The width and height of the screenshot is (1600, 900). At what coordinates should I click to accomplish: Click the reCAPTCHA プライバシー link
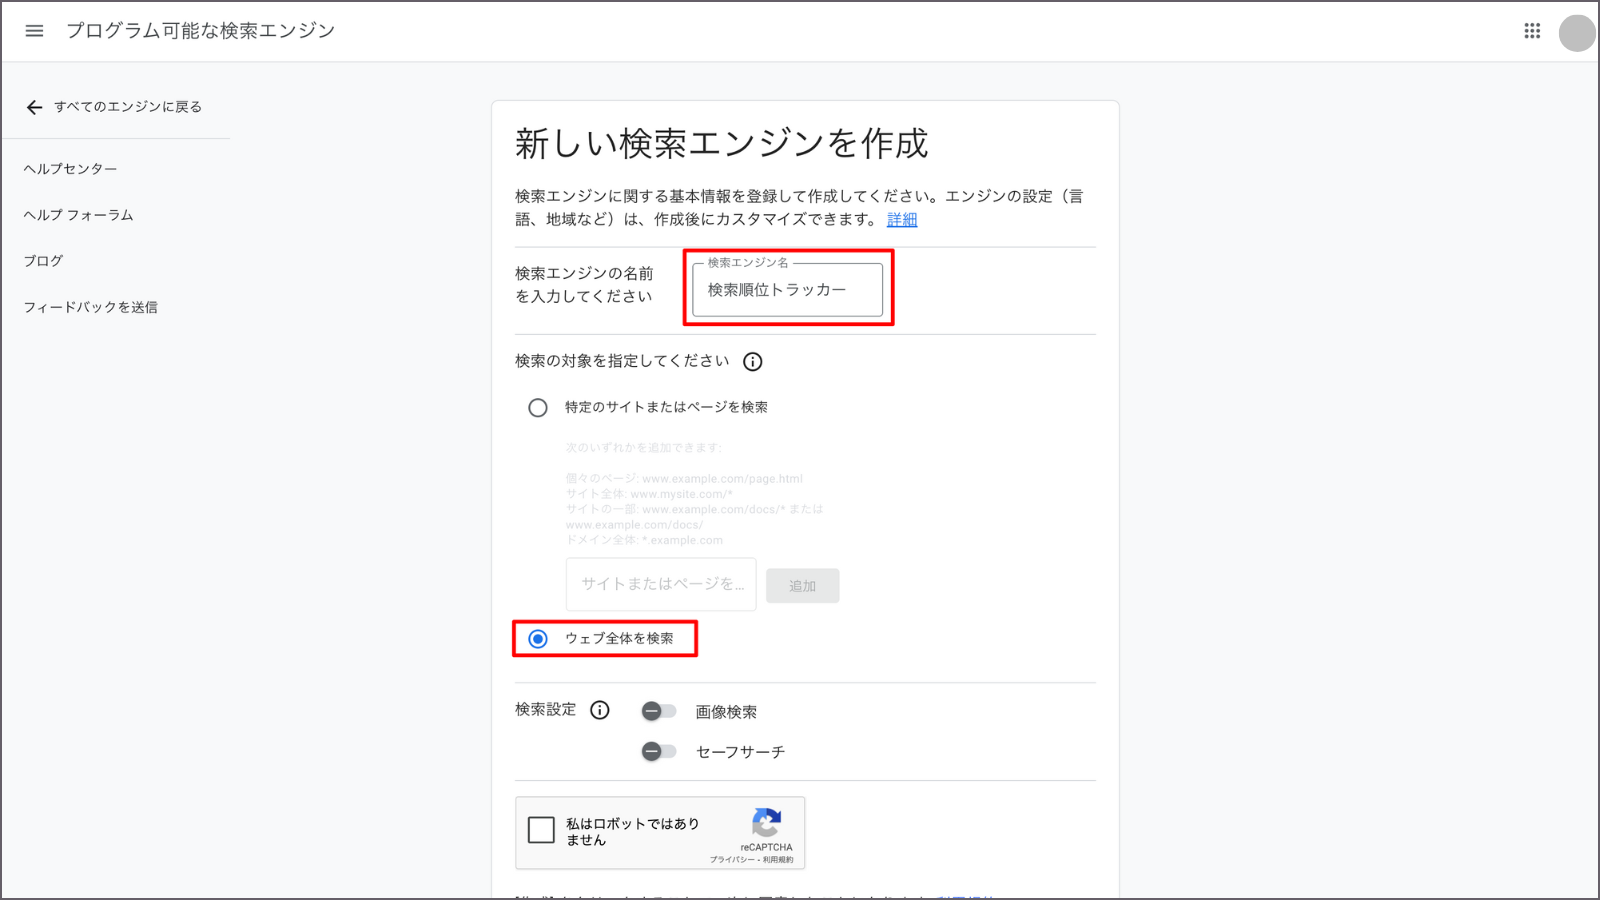[x=732, y=859]
